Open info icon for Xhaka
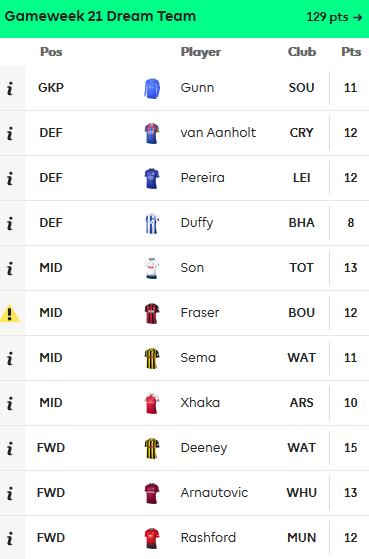The image size is (369, 559). pos(10,404)
